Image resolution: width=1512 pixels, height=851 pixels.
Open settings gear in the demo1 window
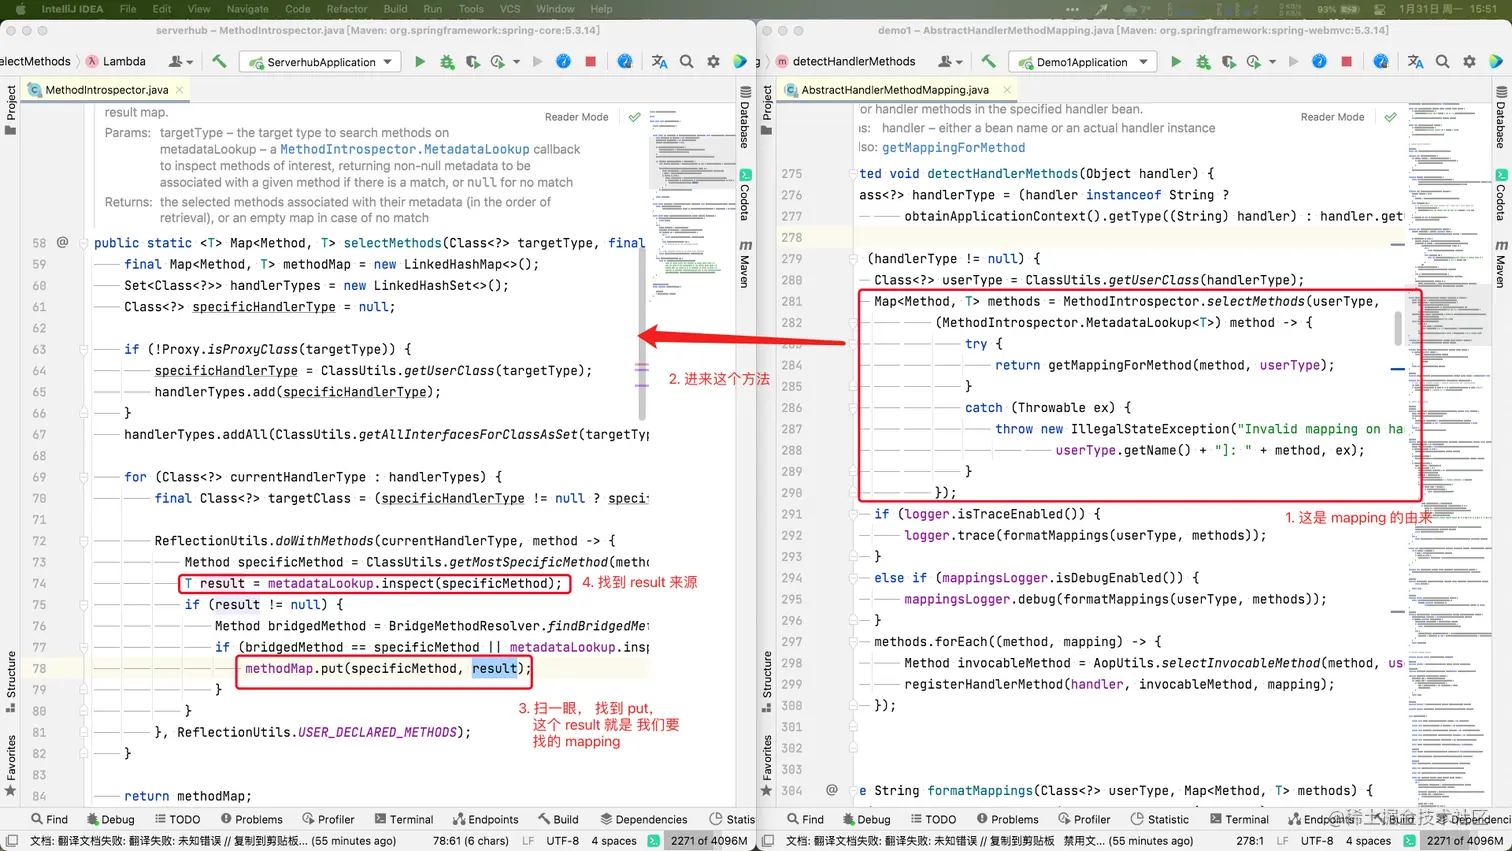click(1469, 62)
